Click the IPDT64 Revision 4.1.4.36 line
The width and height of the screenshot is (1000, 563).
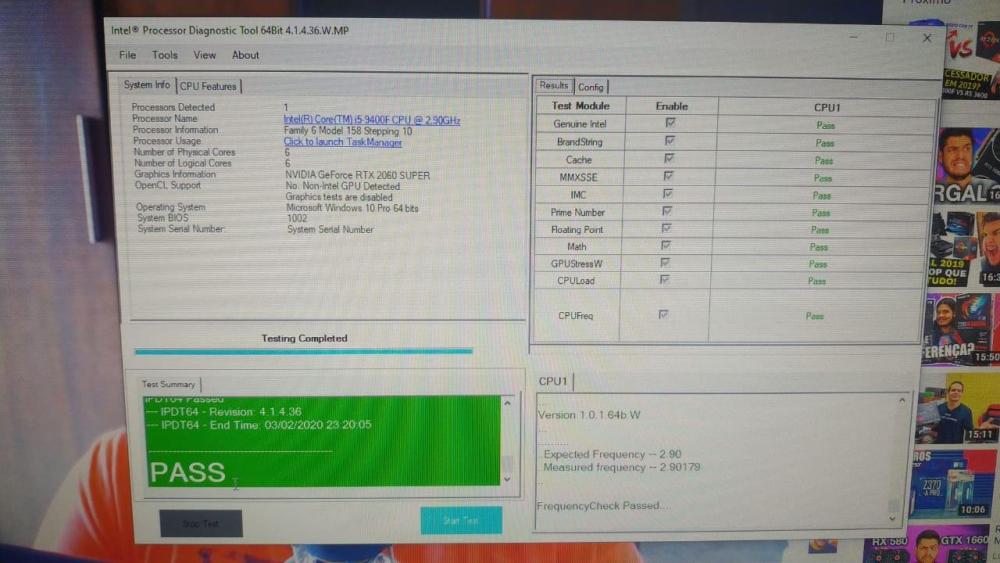(x=224, y=412)
